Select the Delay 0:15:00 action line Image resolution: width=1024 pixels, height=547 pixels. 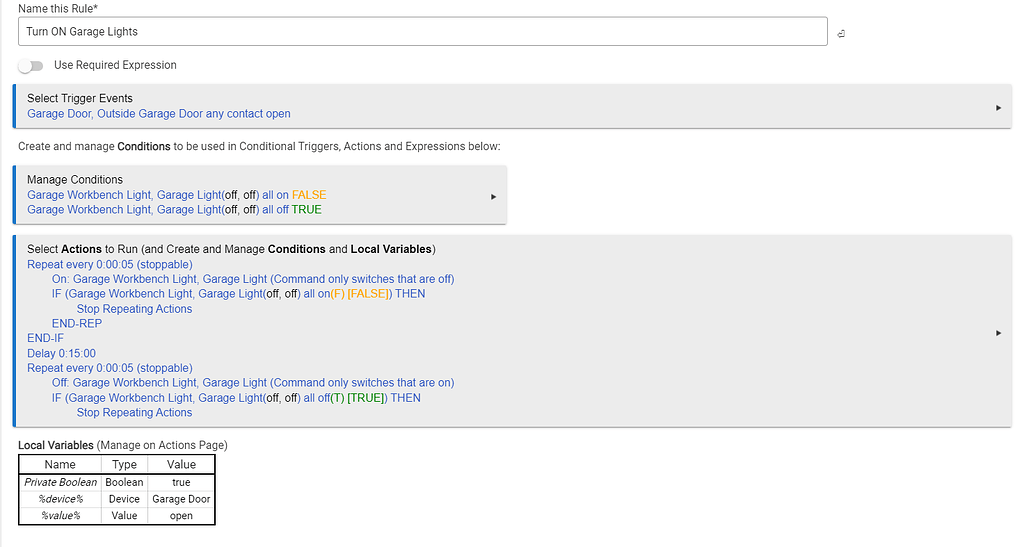coord(61,353)
